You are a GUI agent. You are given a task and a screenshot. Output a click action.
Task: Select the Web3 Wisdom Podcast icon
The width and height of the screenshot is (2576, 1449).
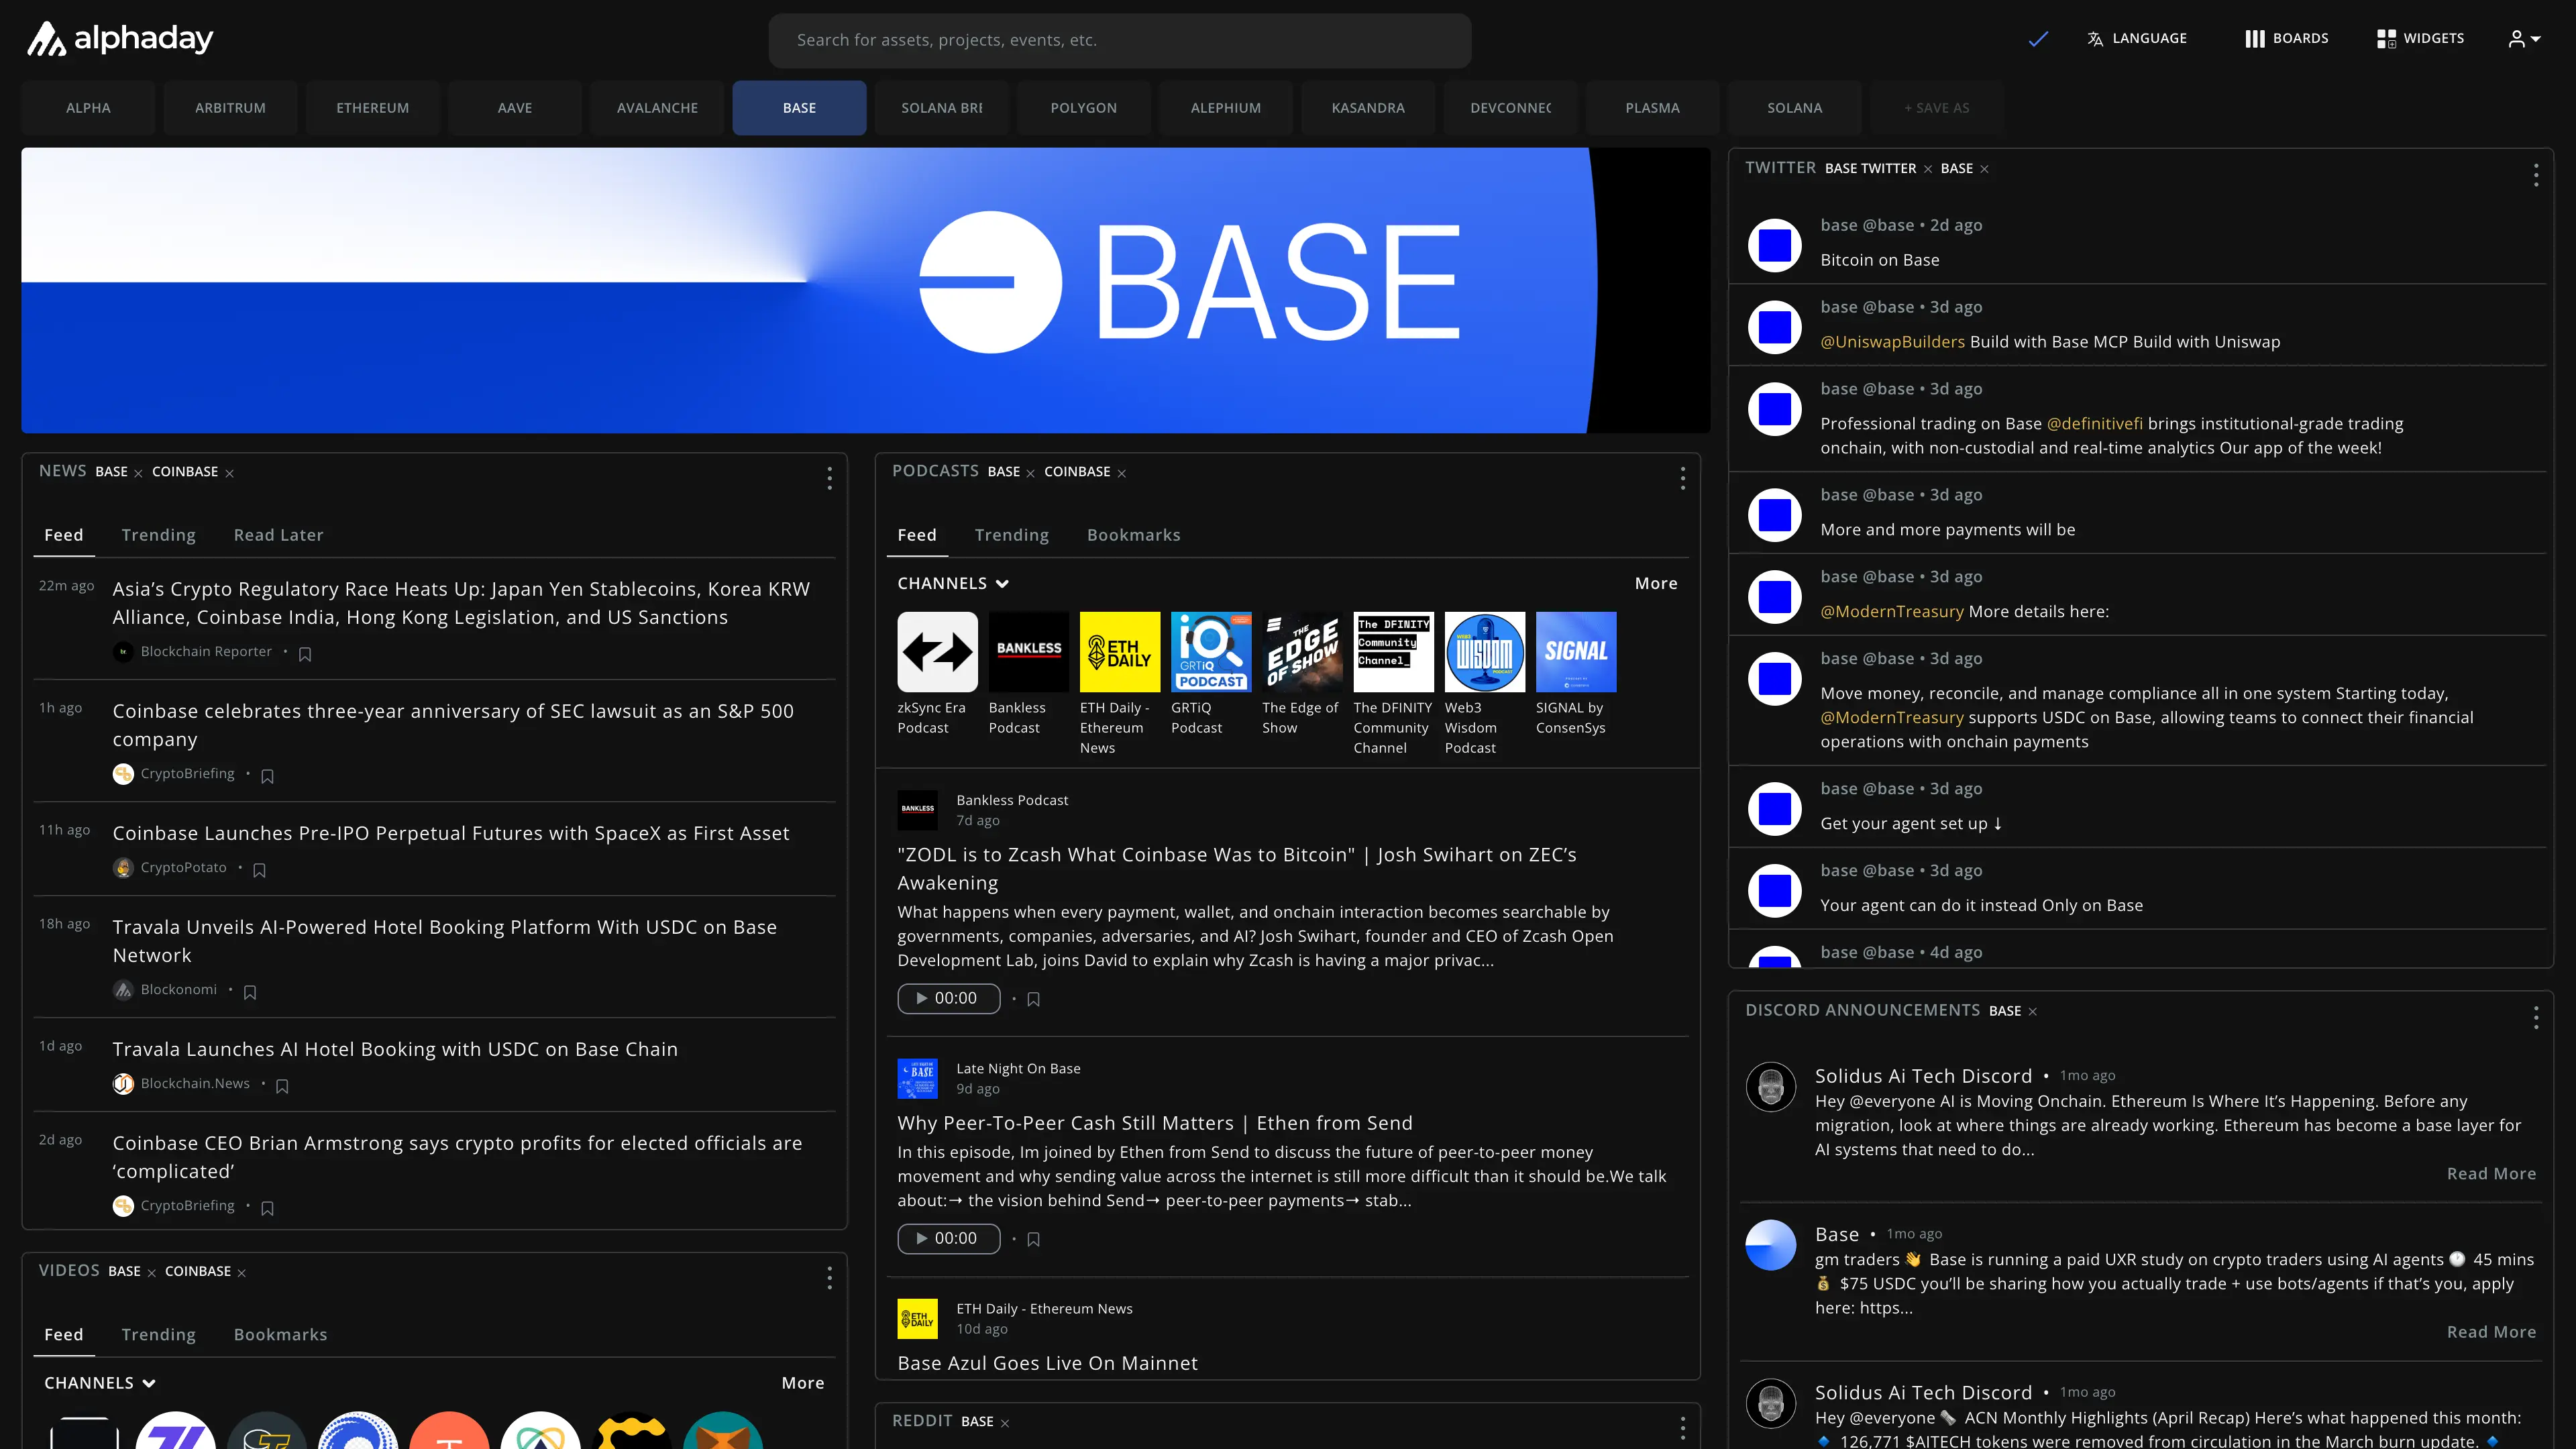click(1485, 652)
